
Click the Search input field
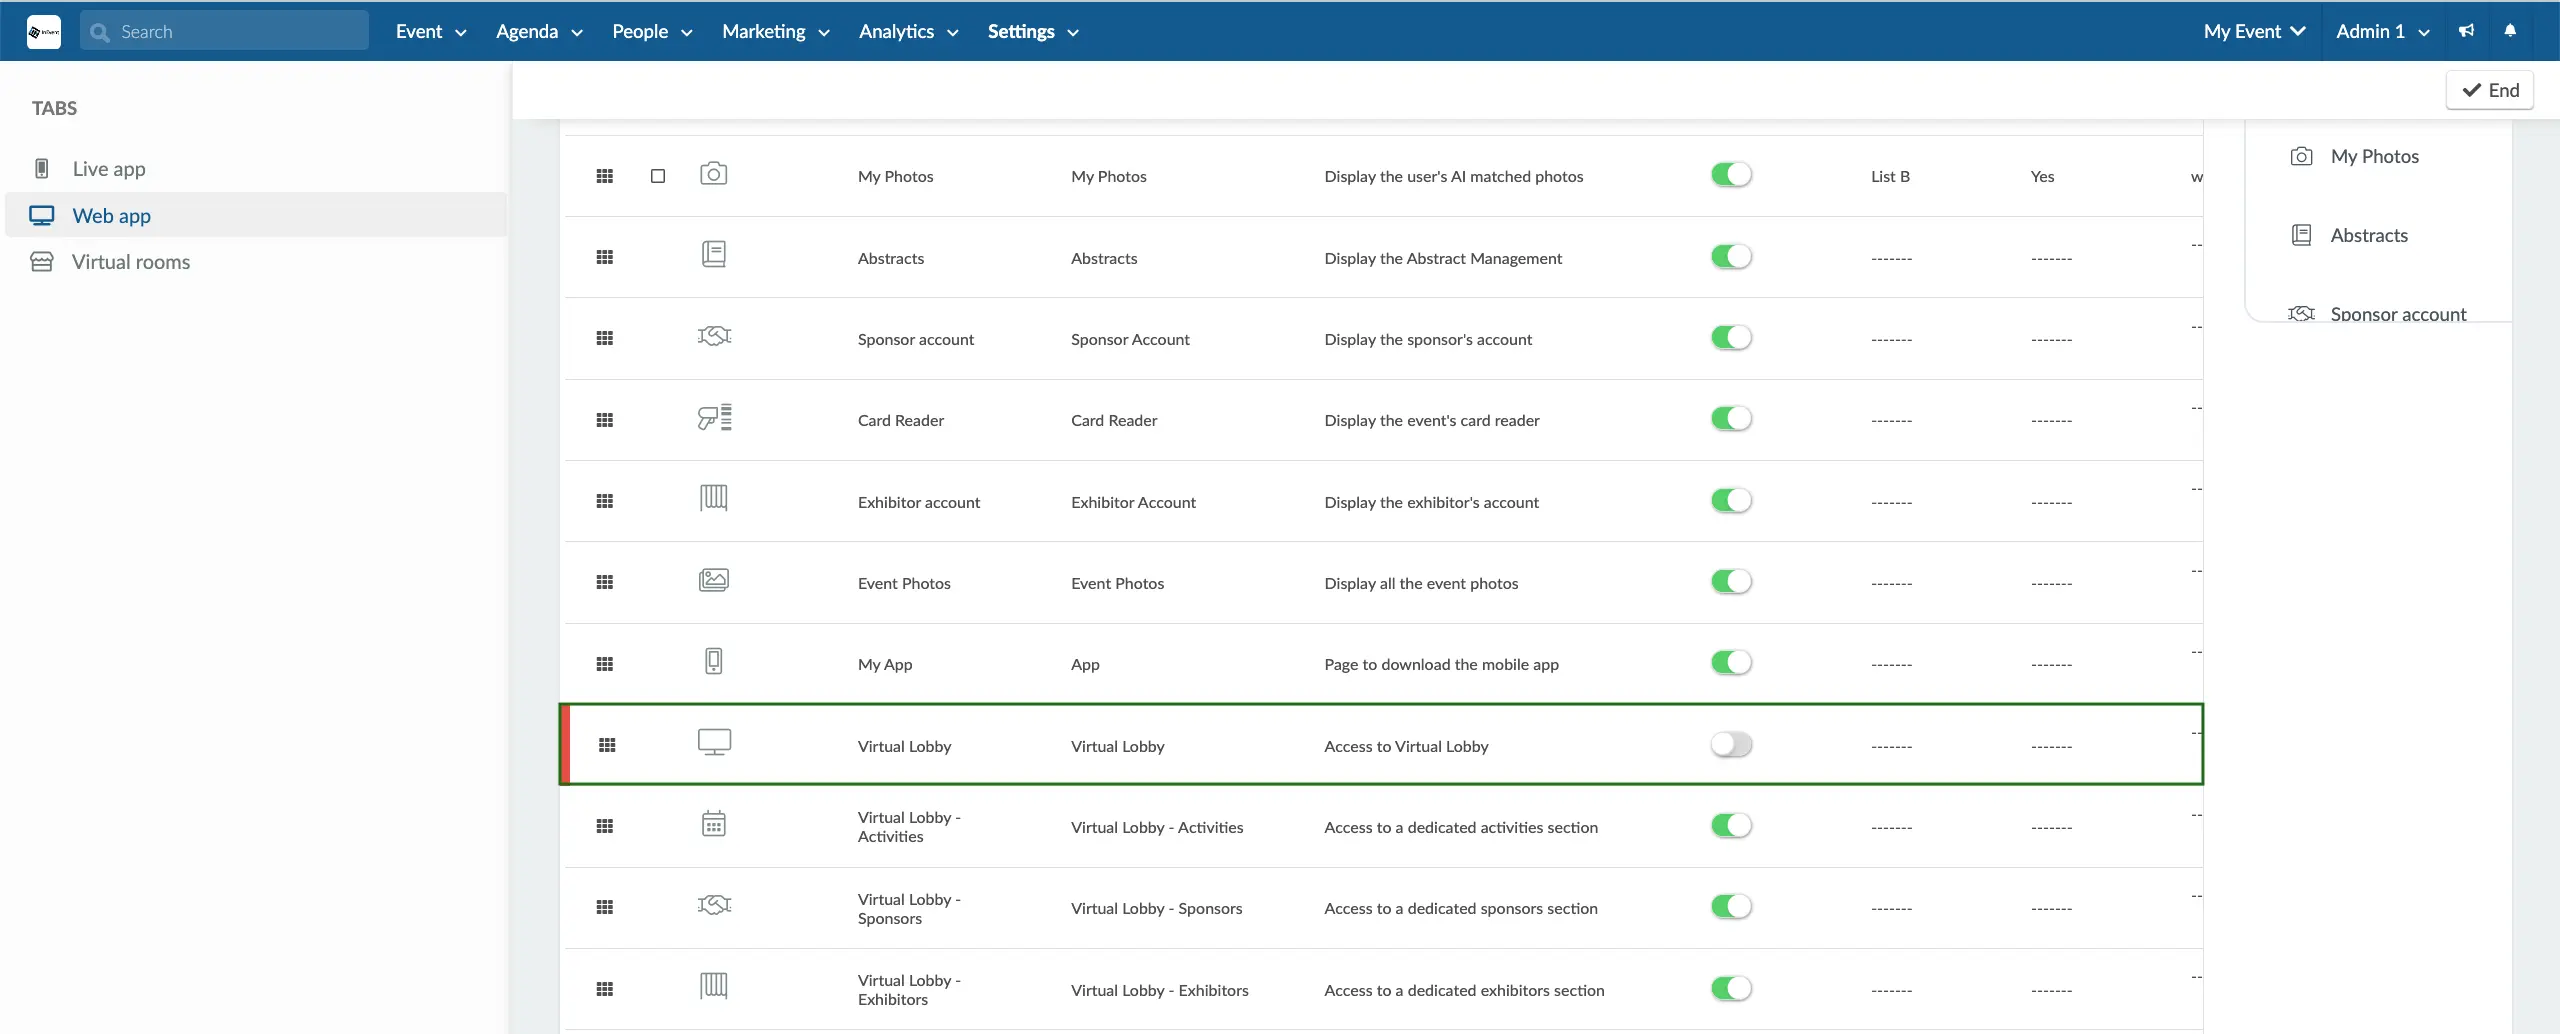coord(225,31)
